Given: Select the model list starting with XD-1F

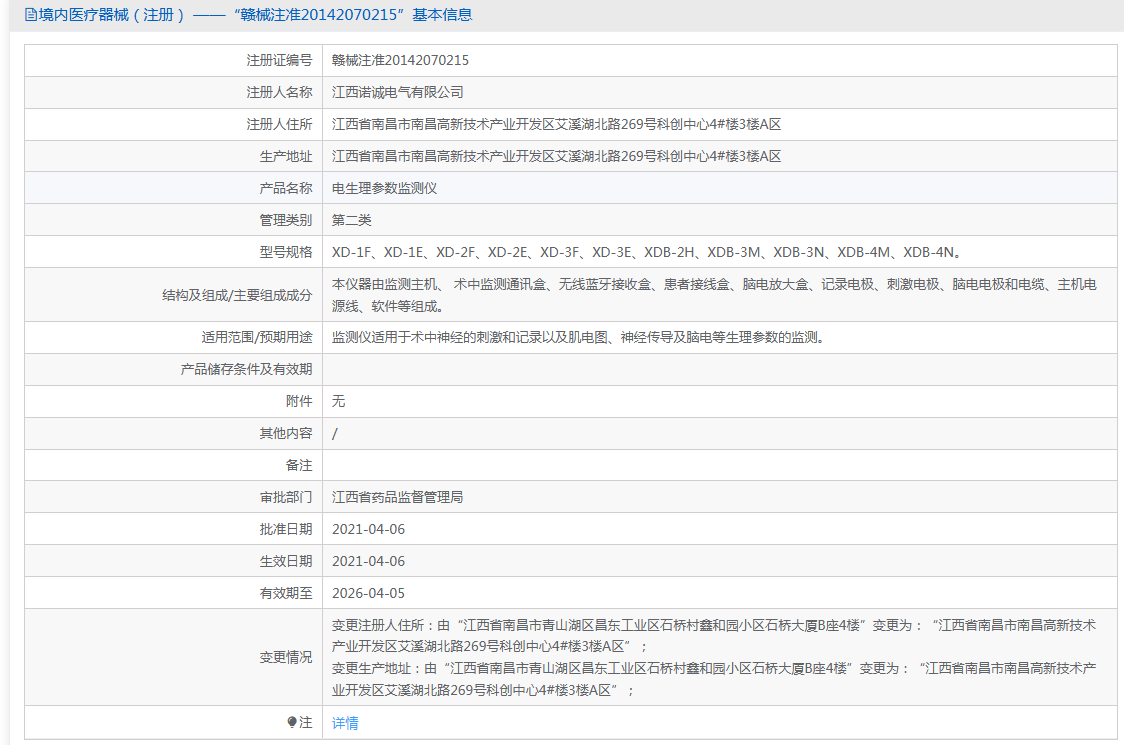Looking at the screenshot, I should 646,252.
